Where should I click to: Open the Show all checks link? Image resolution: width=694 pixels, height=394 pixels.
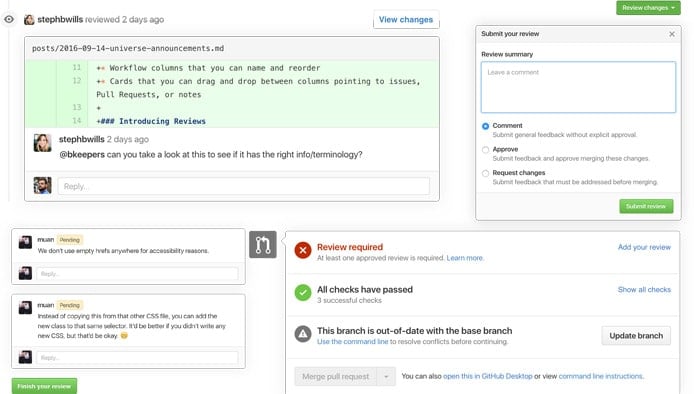click(644, 290)
